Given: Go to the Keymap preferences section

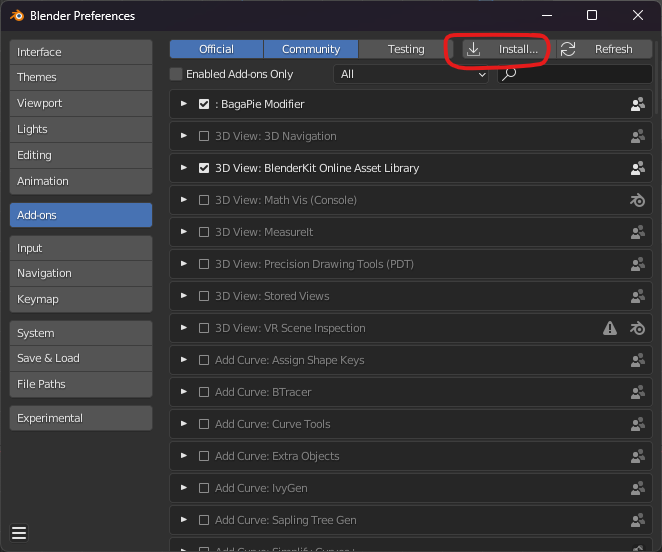Looking at the screenshot, I should (81, 299).
